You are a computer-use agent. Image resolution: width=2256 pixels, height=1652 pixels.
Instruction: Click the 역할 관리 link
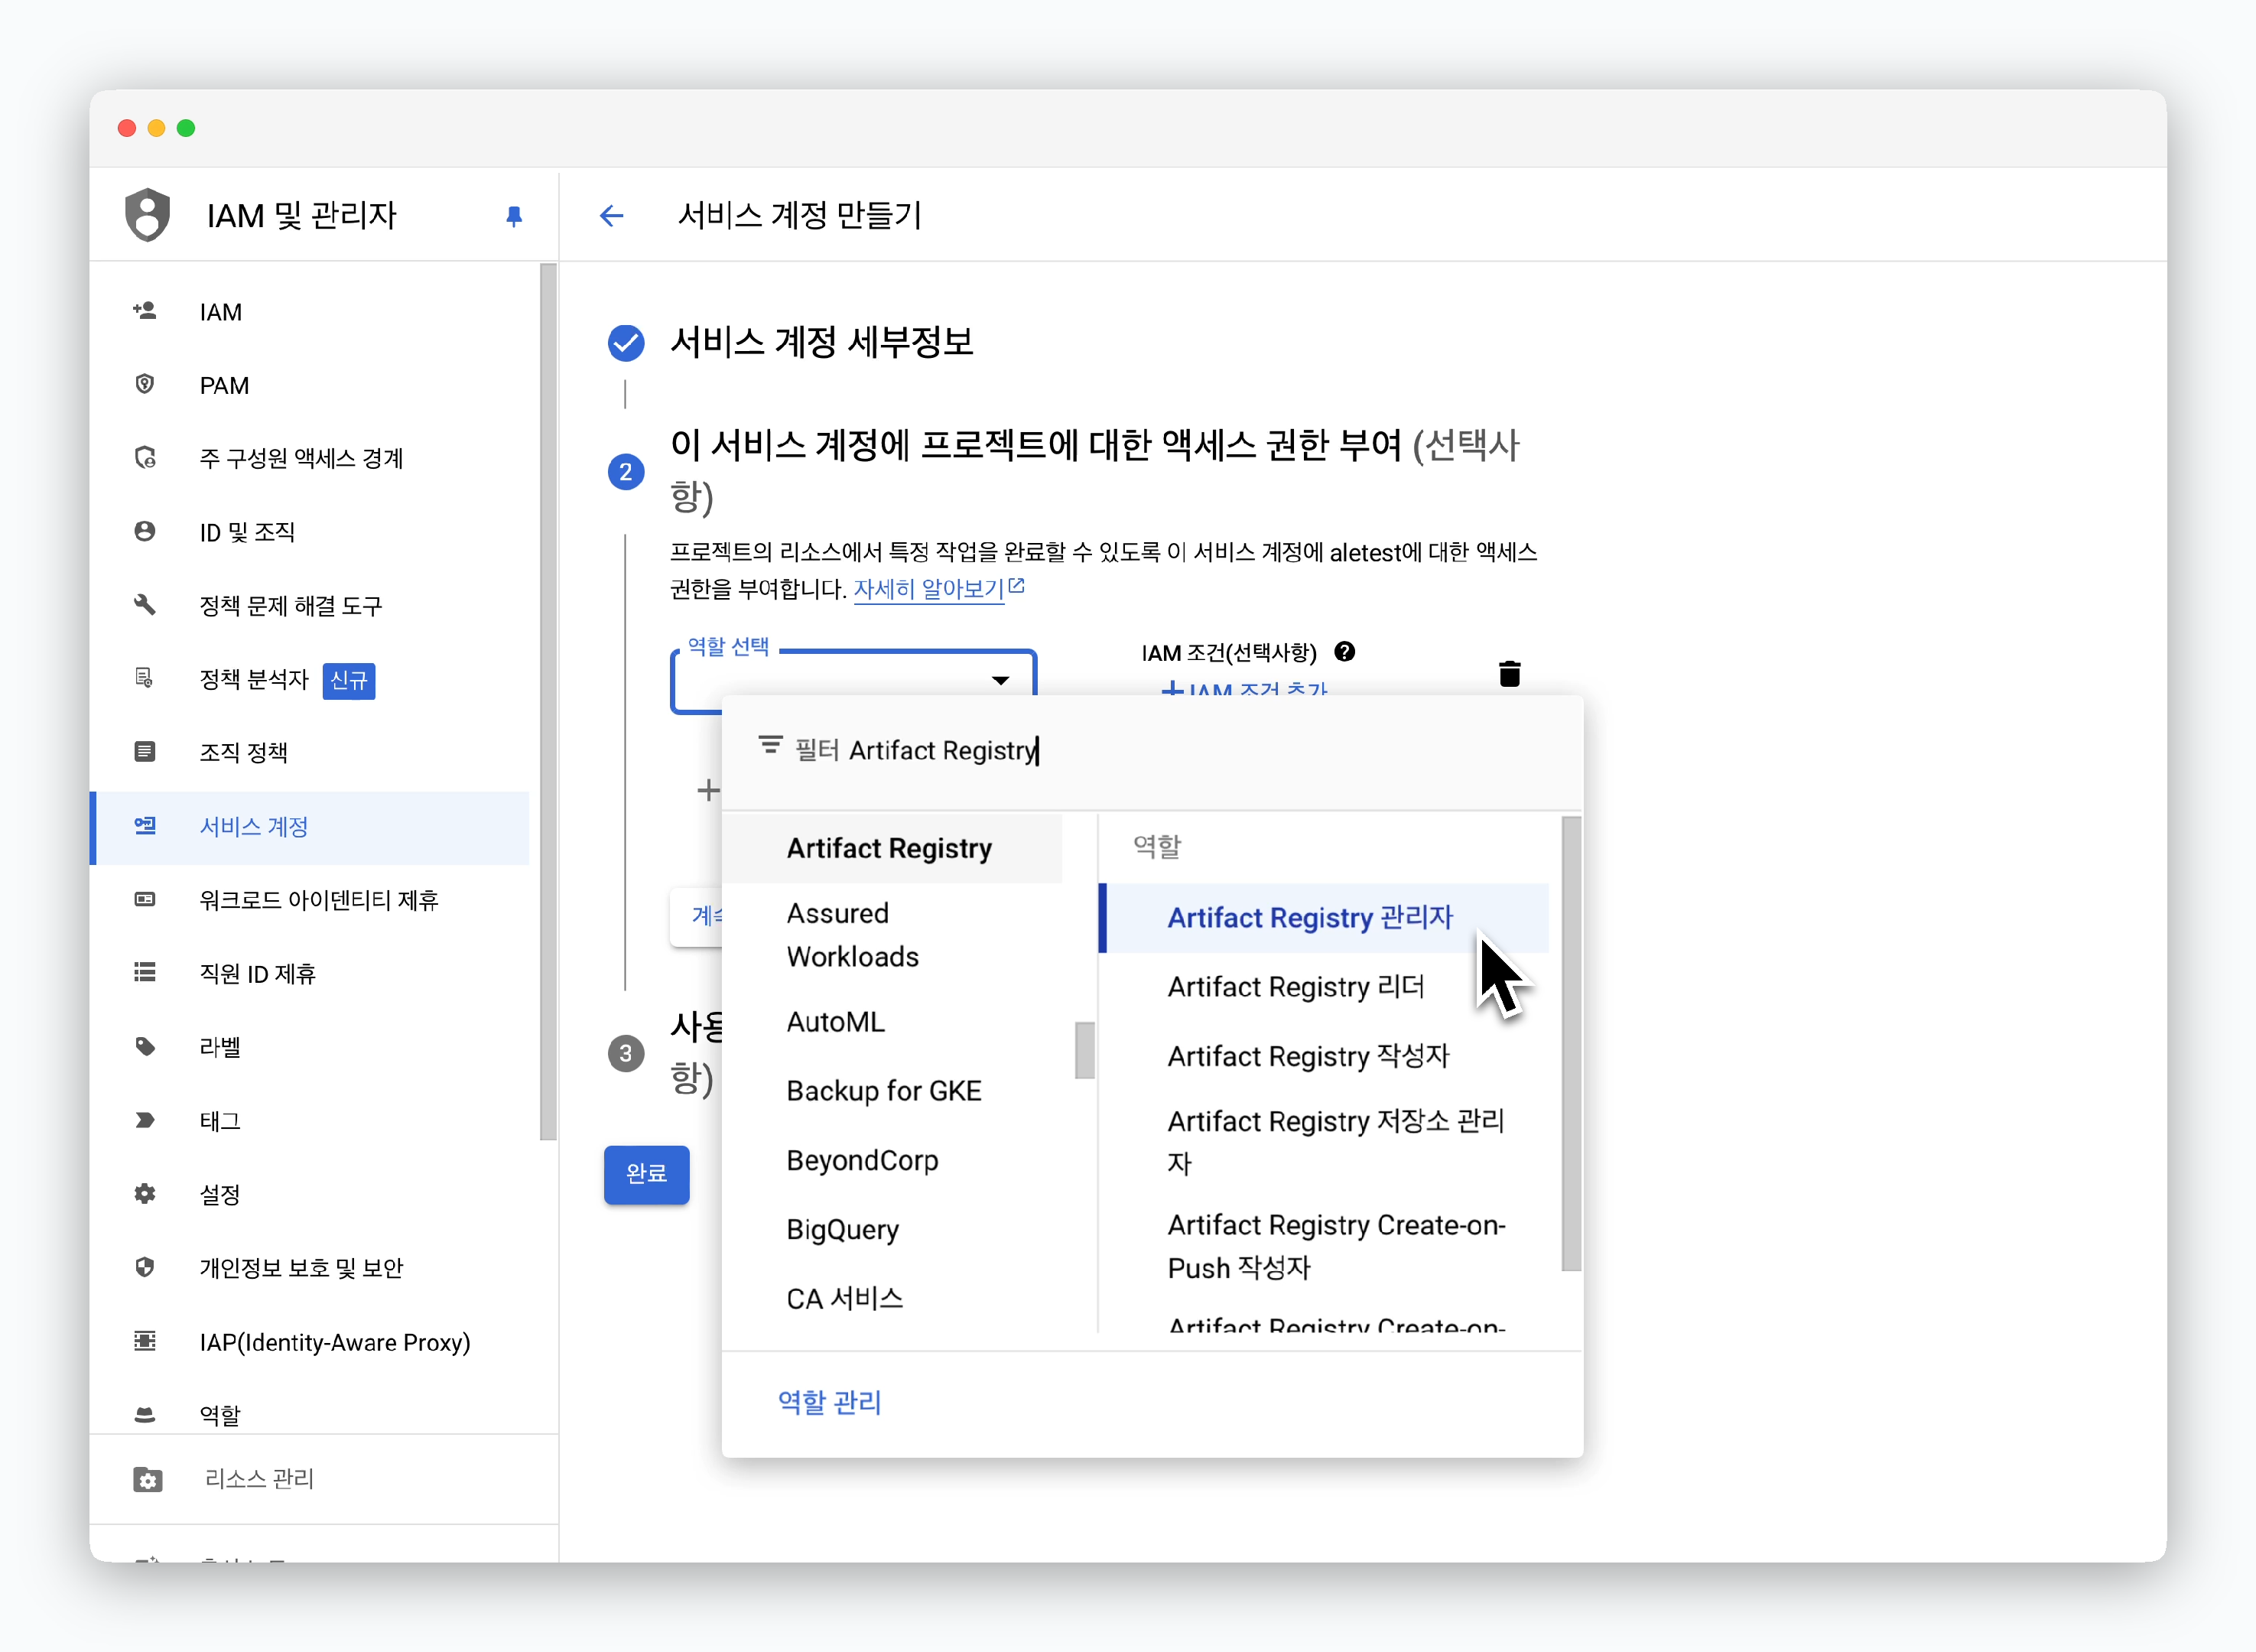[x=829, y=1402]
